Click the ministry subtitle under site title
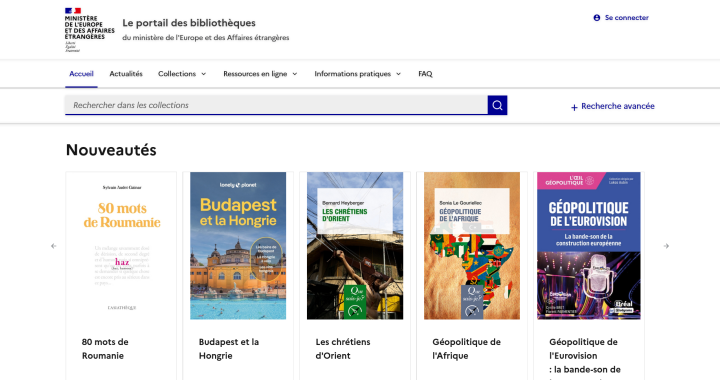The image size is (720, 380). pyautogui.click(x=206, y=38)
